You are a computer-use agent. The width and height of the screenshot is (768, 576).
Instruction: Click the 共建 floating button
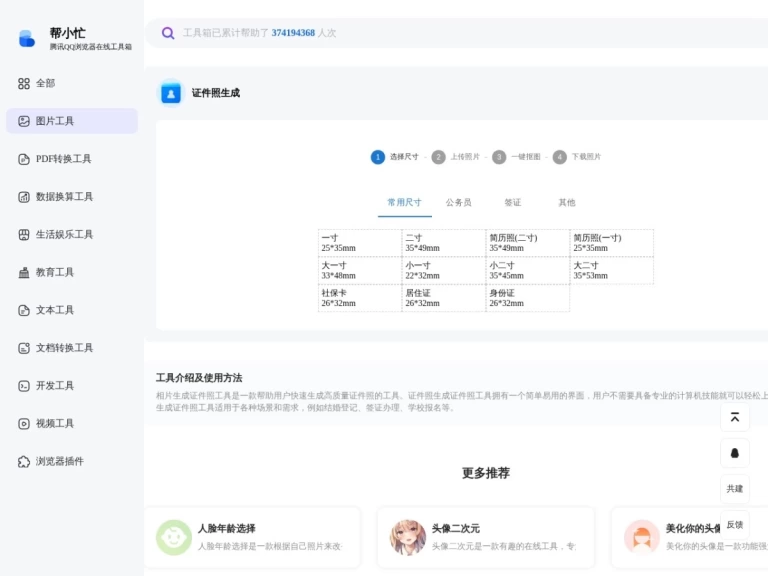735,489
